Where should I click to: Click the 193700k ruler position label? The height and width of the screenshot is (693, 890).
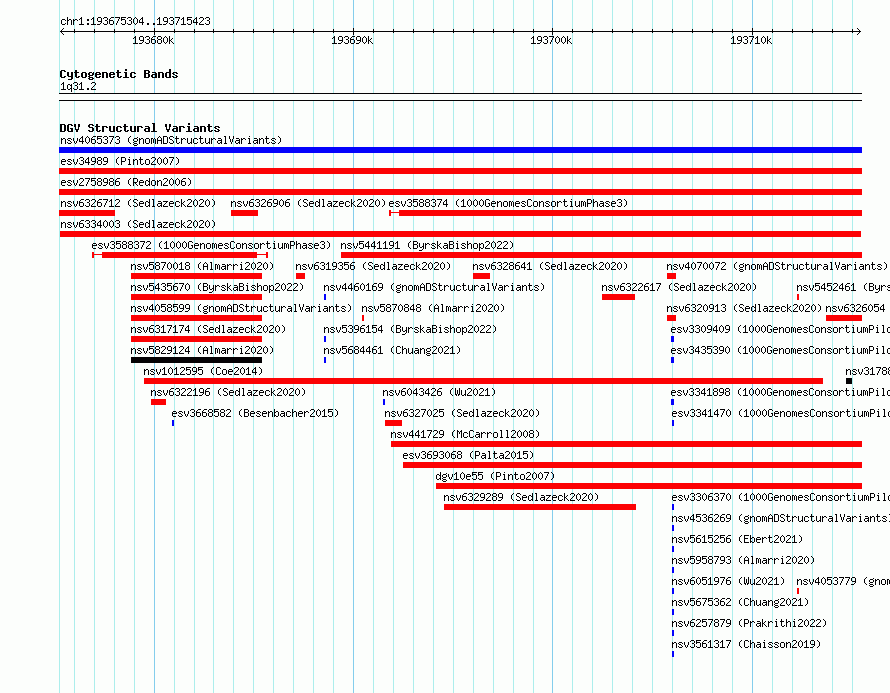click(x=551, y=40)
